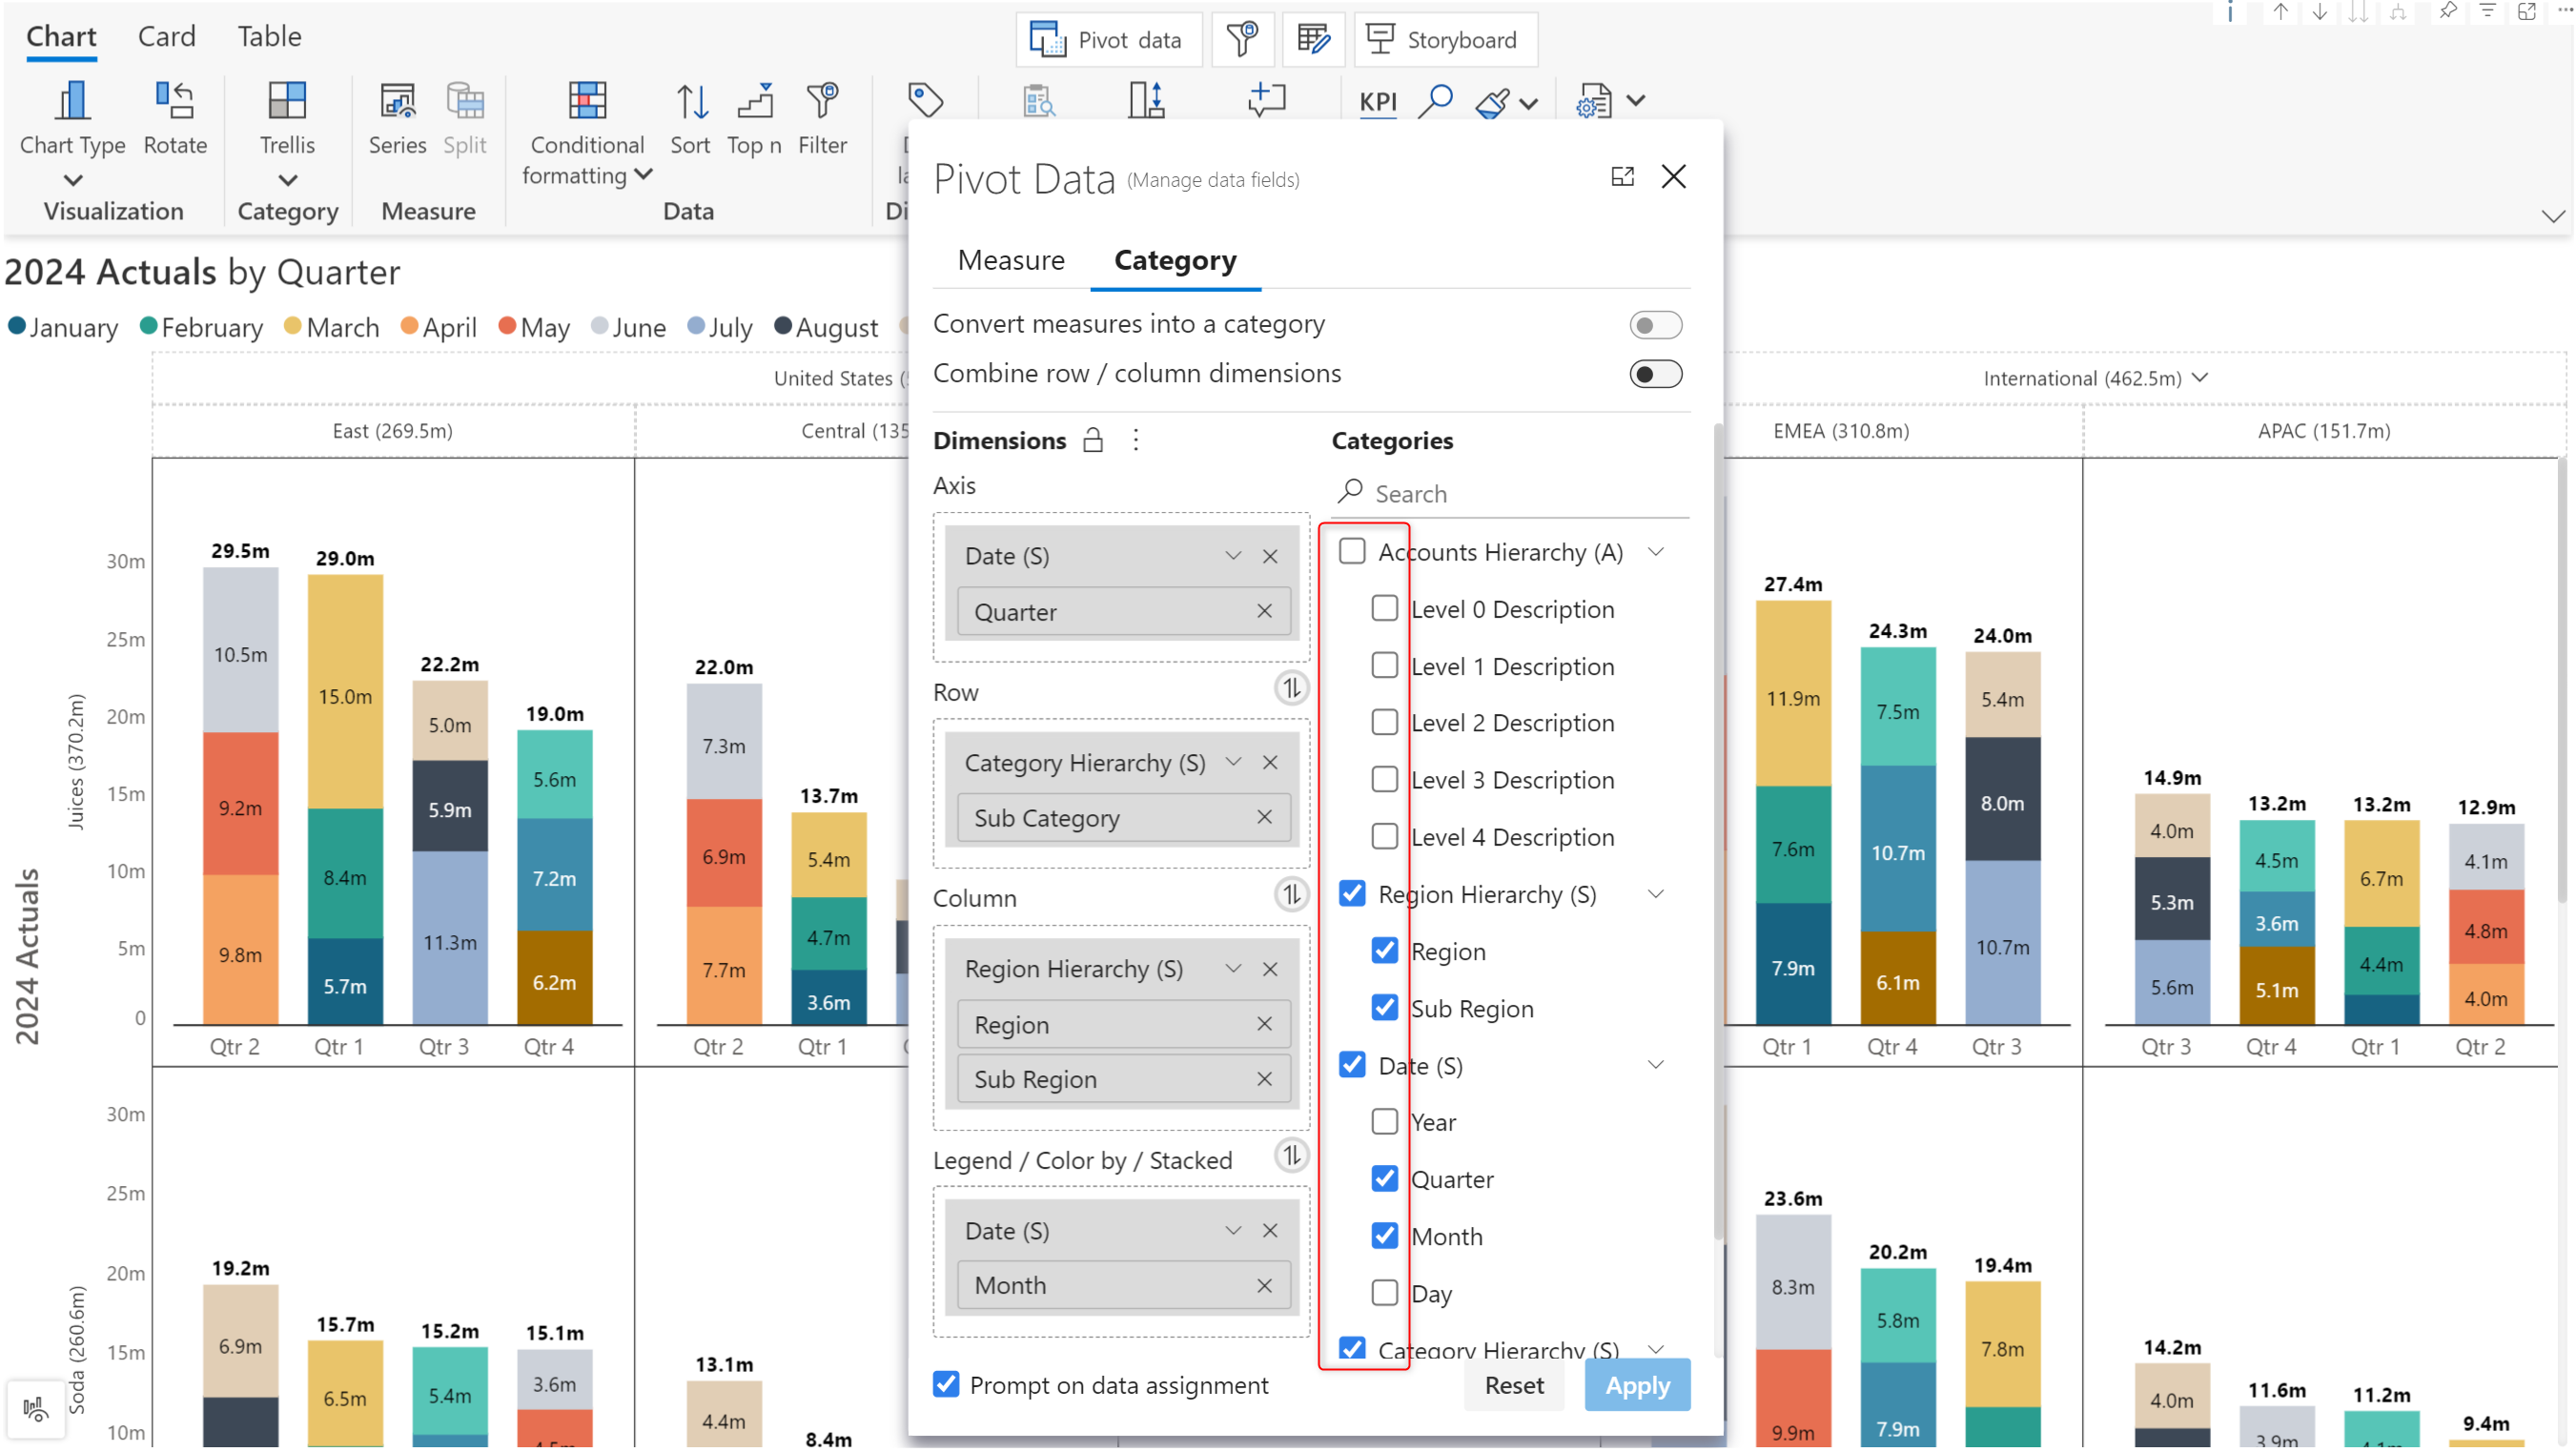Click the January legend color dot

coord(17,326)
